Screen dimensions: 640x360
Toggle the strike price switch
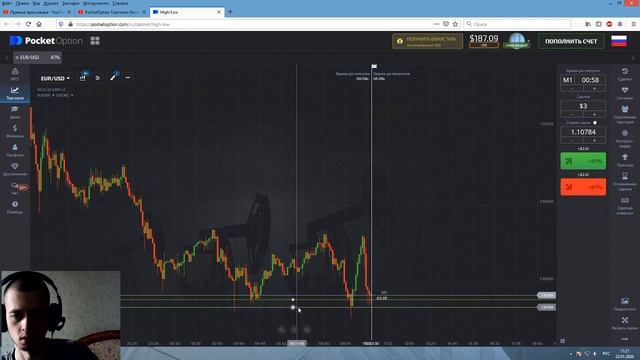pyautogui.click(x=595, y=122)
